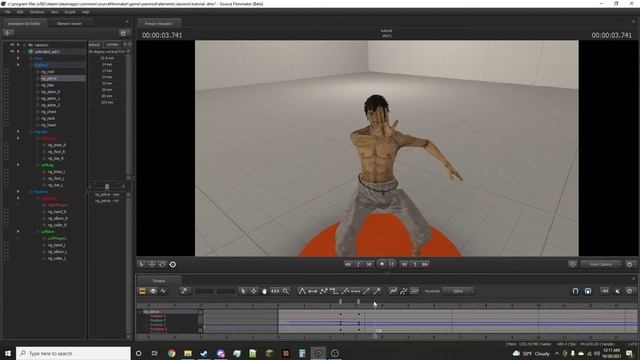The image size is (640, 360).
Task: Switch to the Element Viewer tab
Action: (69, 23)
